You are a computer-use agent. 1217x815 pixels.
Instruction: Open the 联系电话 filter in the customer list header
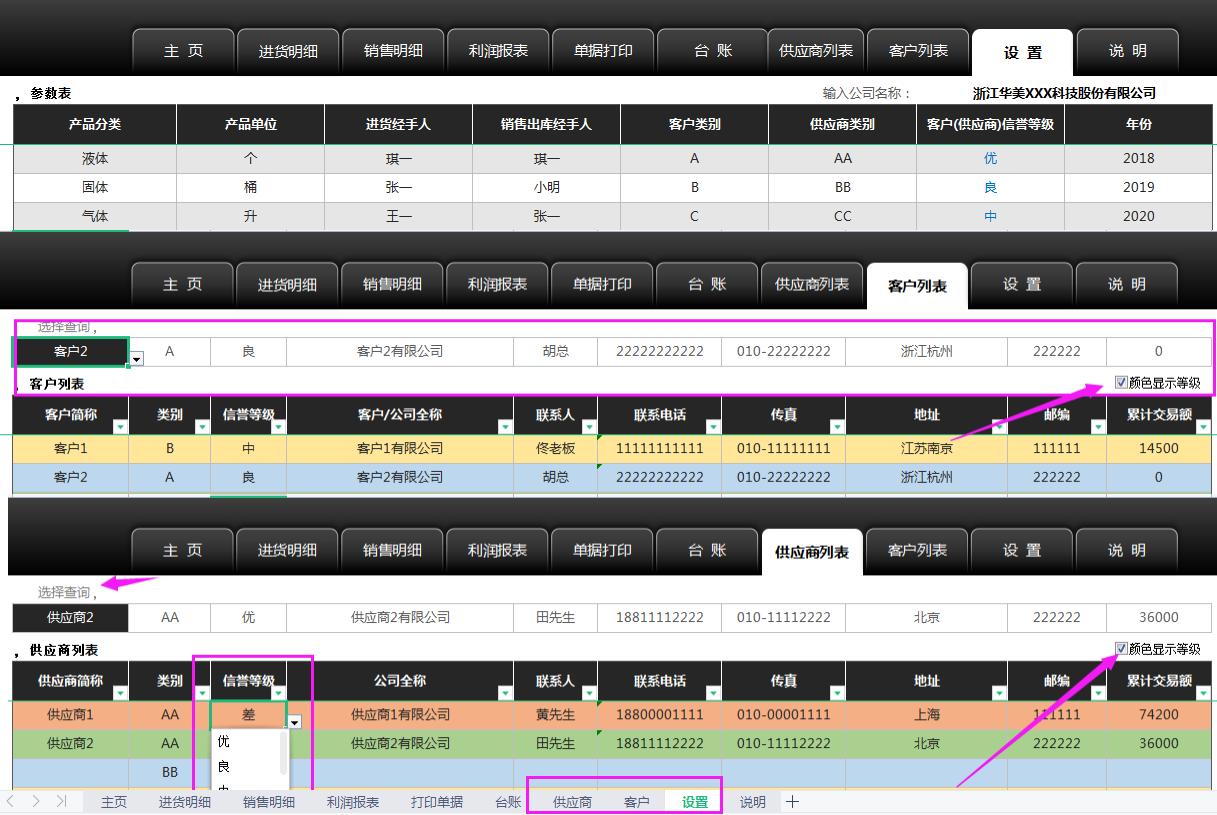[x=712, y=426]
